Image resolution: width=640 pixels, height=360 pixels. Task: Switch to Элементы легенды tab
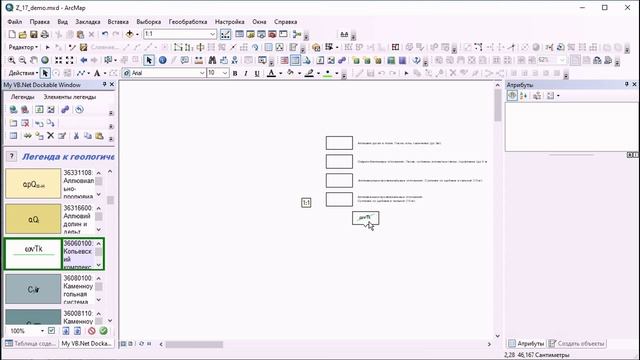click(x=70, y=97)
